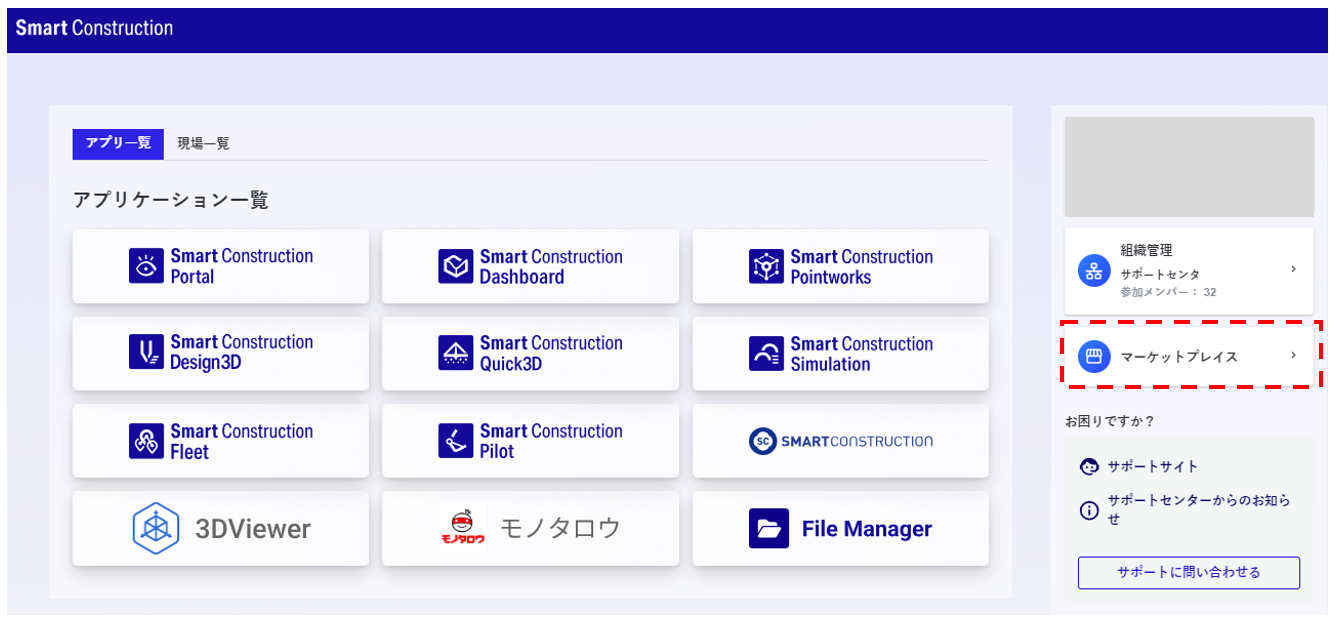
Task: Open the File Manager folder icon
Action: tap(769, 528)
